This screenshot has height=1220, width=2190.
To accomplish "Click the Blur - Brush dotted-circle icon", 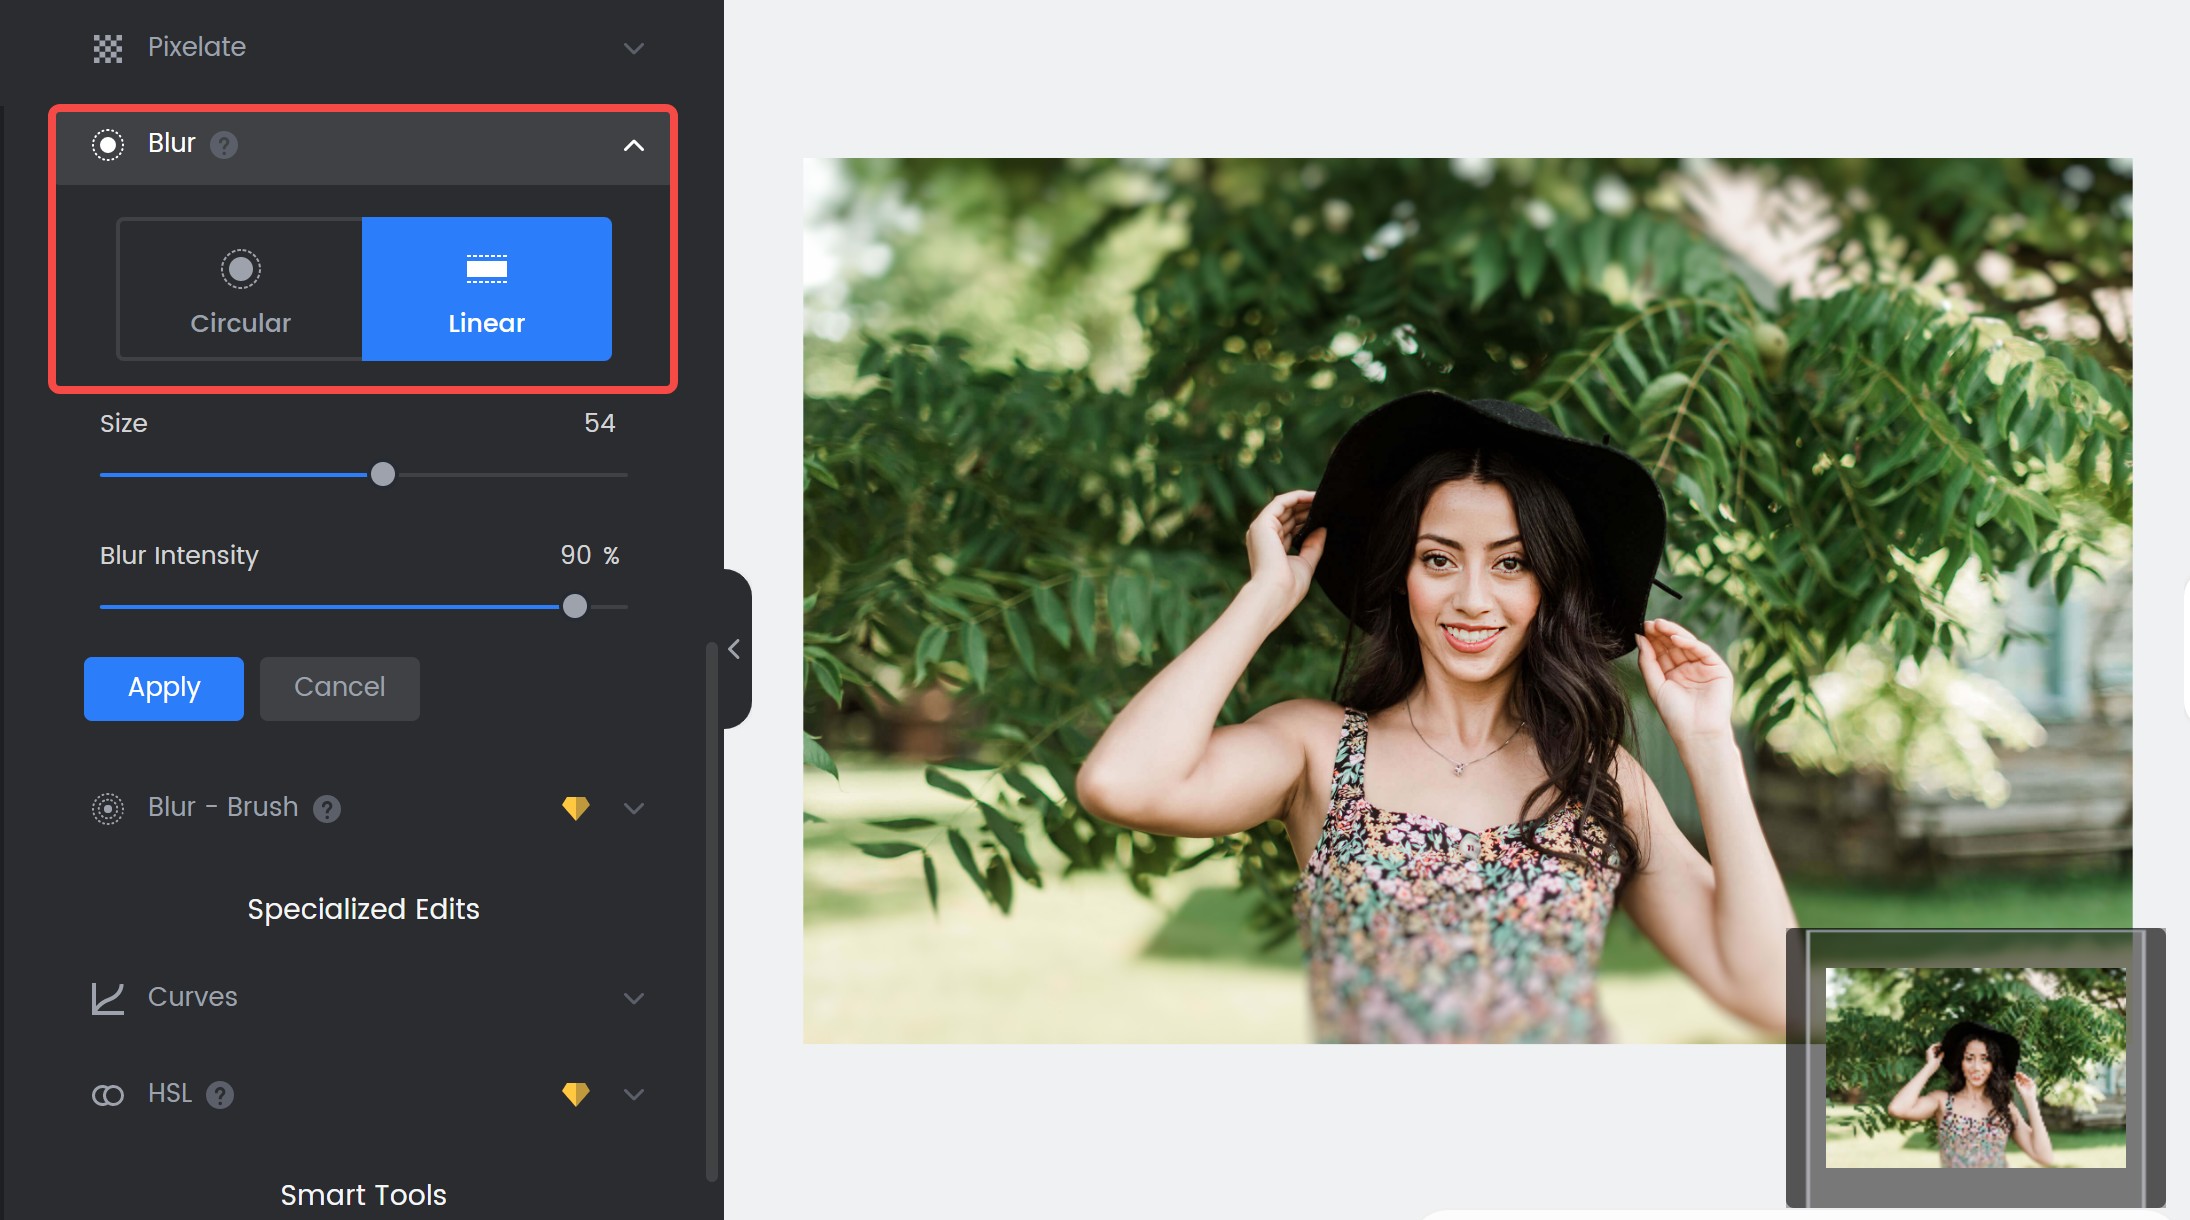I will [x=108, y=808].
